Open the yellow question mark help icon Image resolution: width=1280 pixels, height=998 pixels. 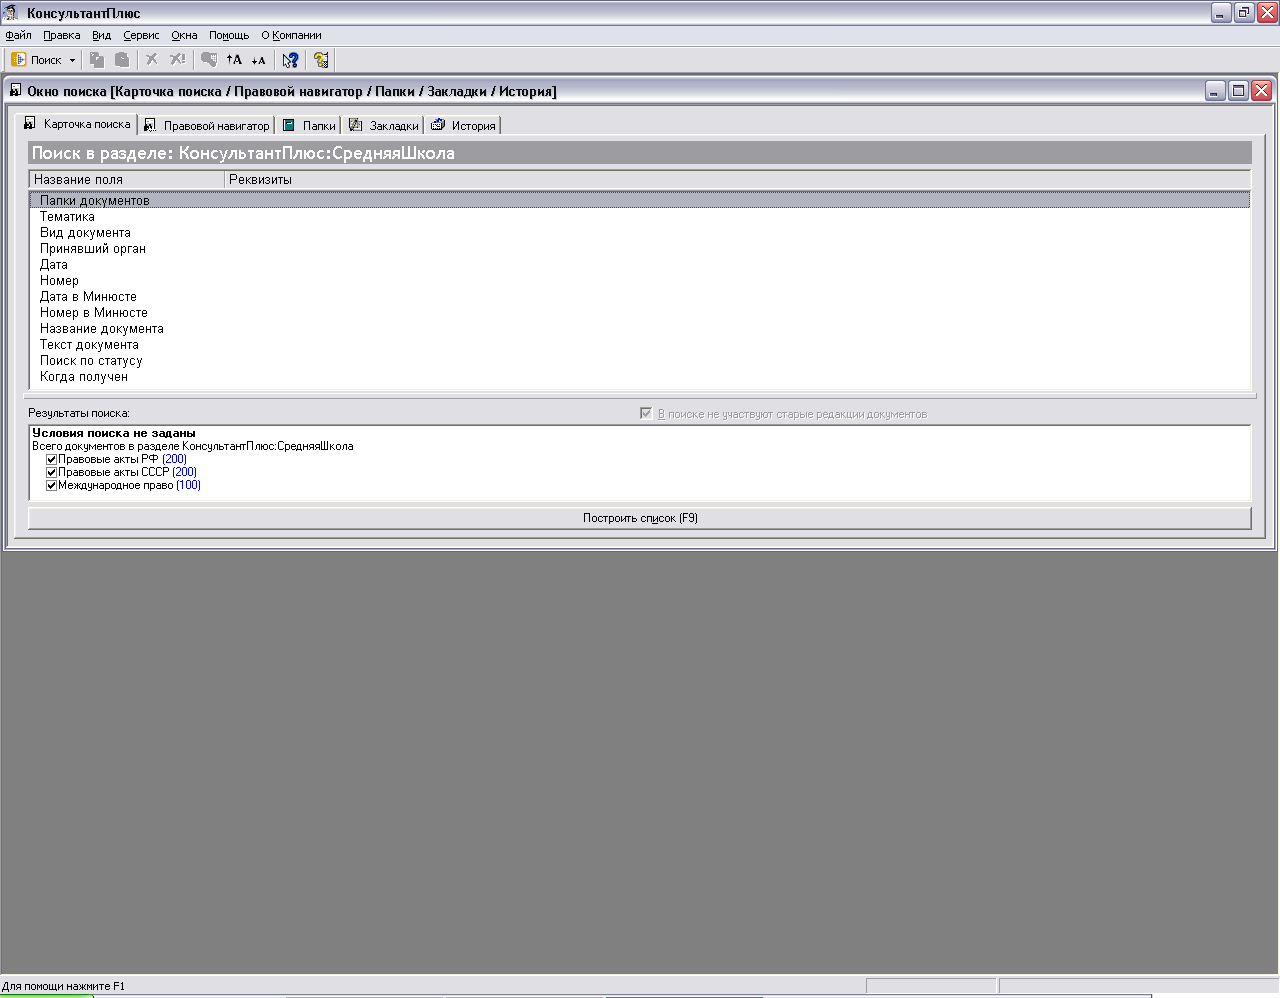[321, 60]
